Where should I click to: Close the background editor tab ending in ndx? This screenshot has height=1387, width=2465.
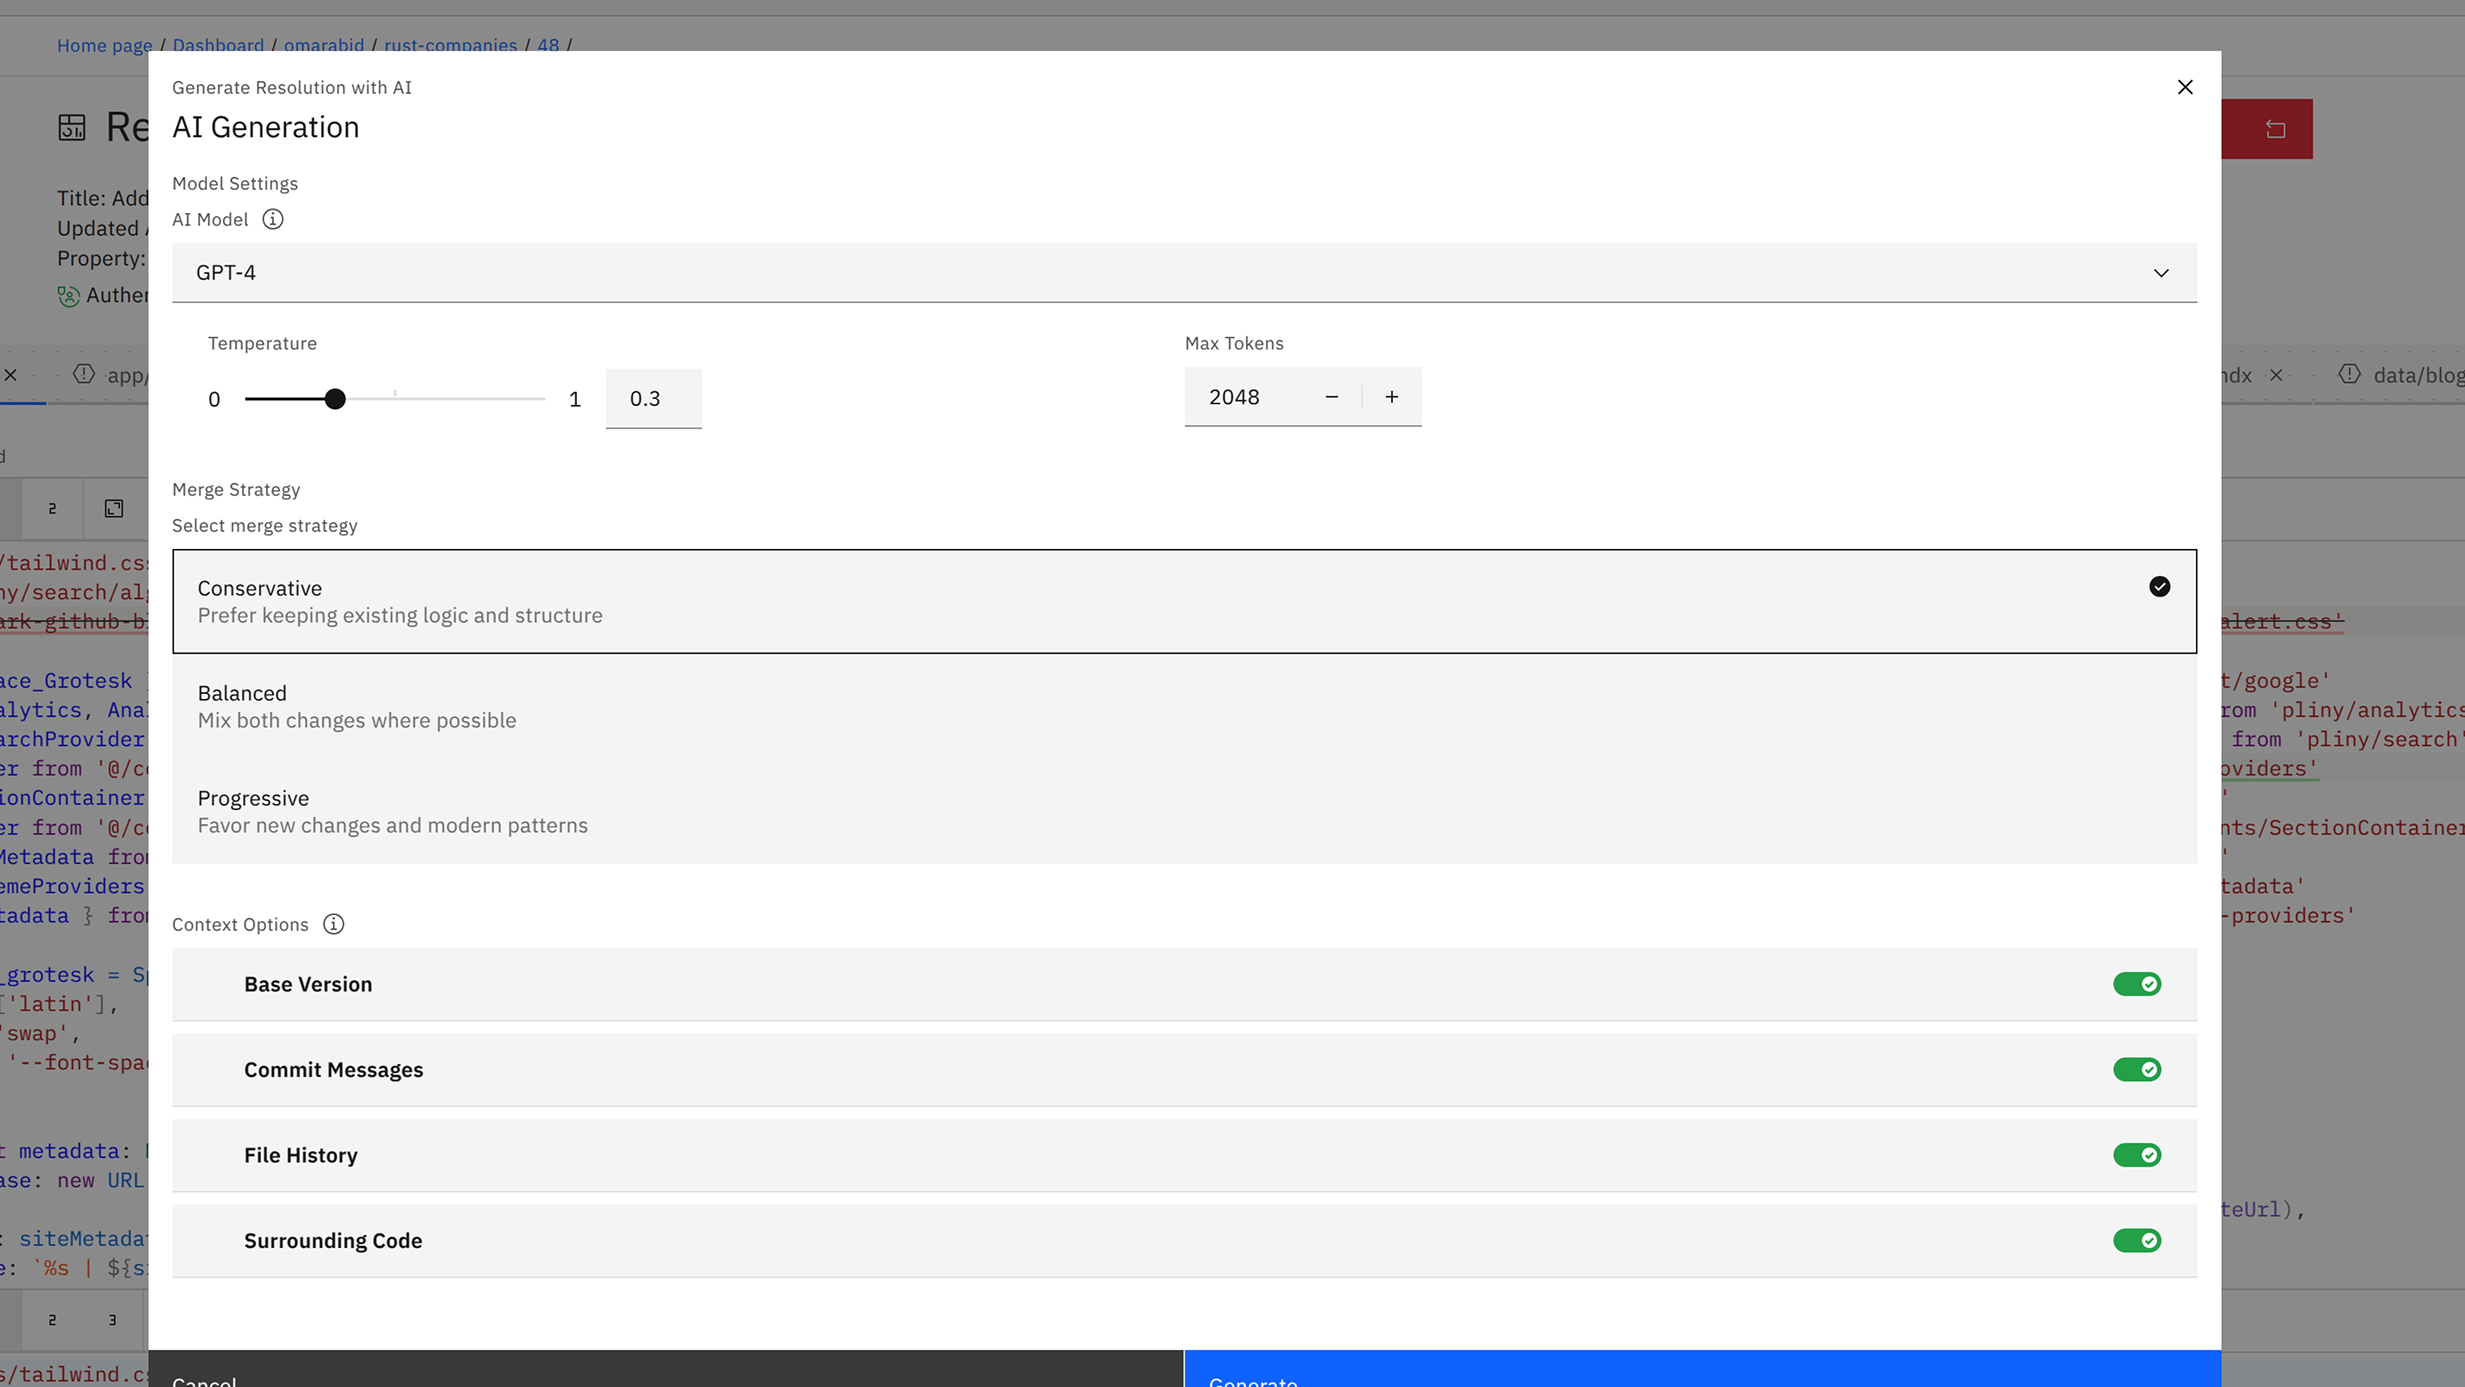(2277, 375)
